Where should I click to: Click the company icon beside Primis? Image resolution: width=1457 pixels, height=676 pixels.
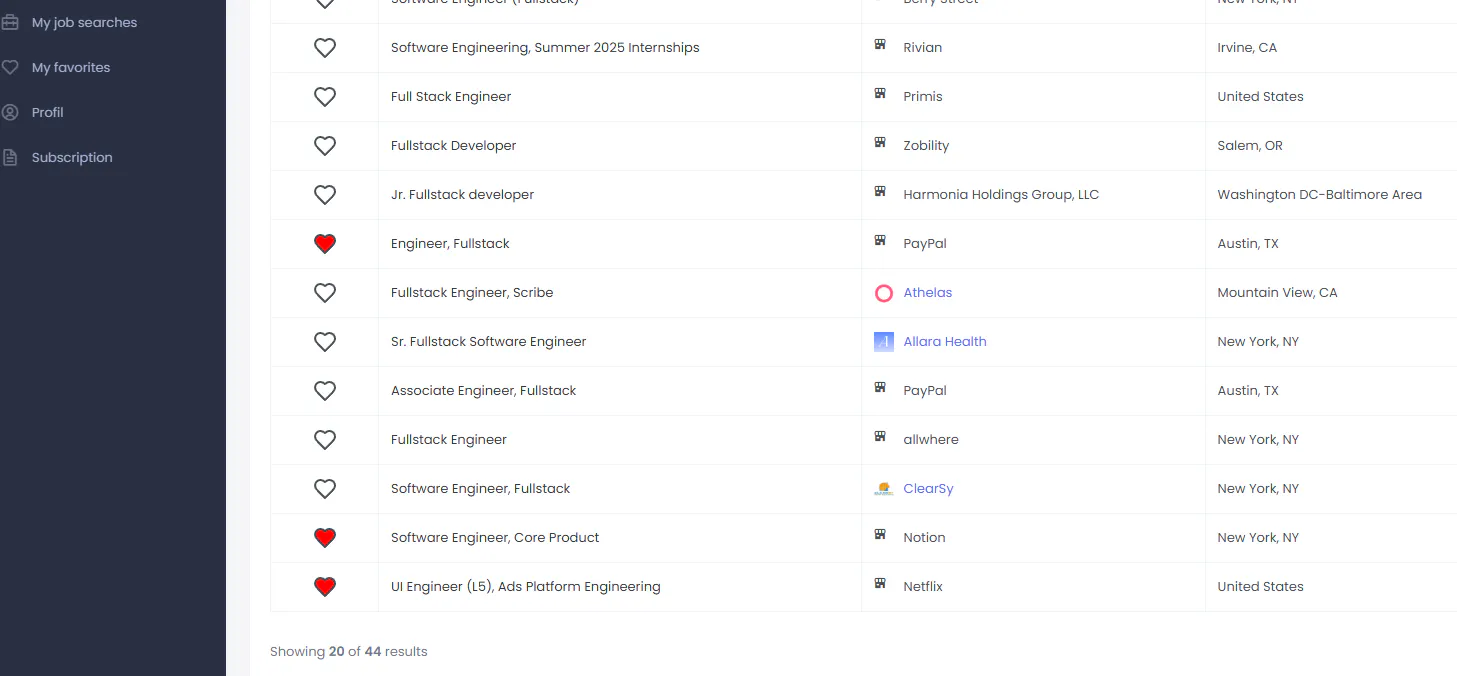(880, 93)
